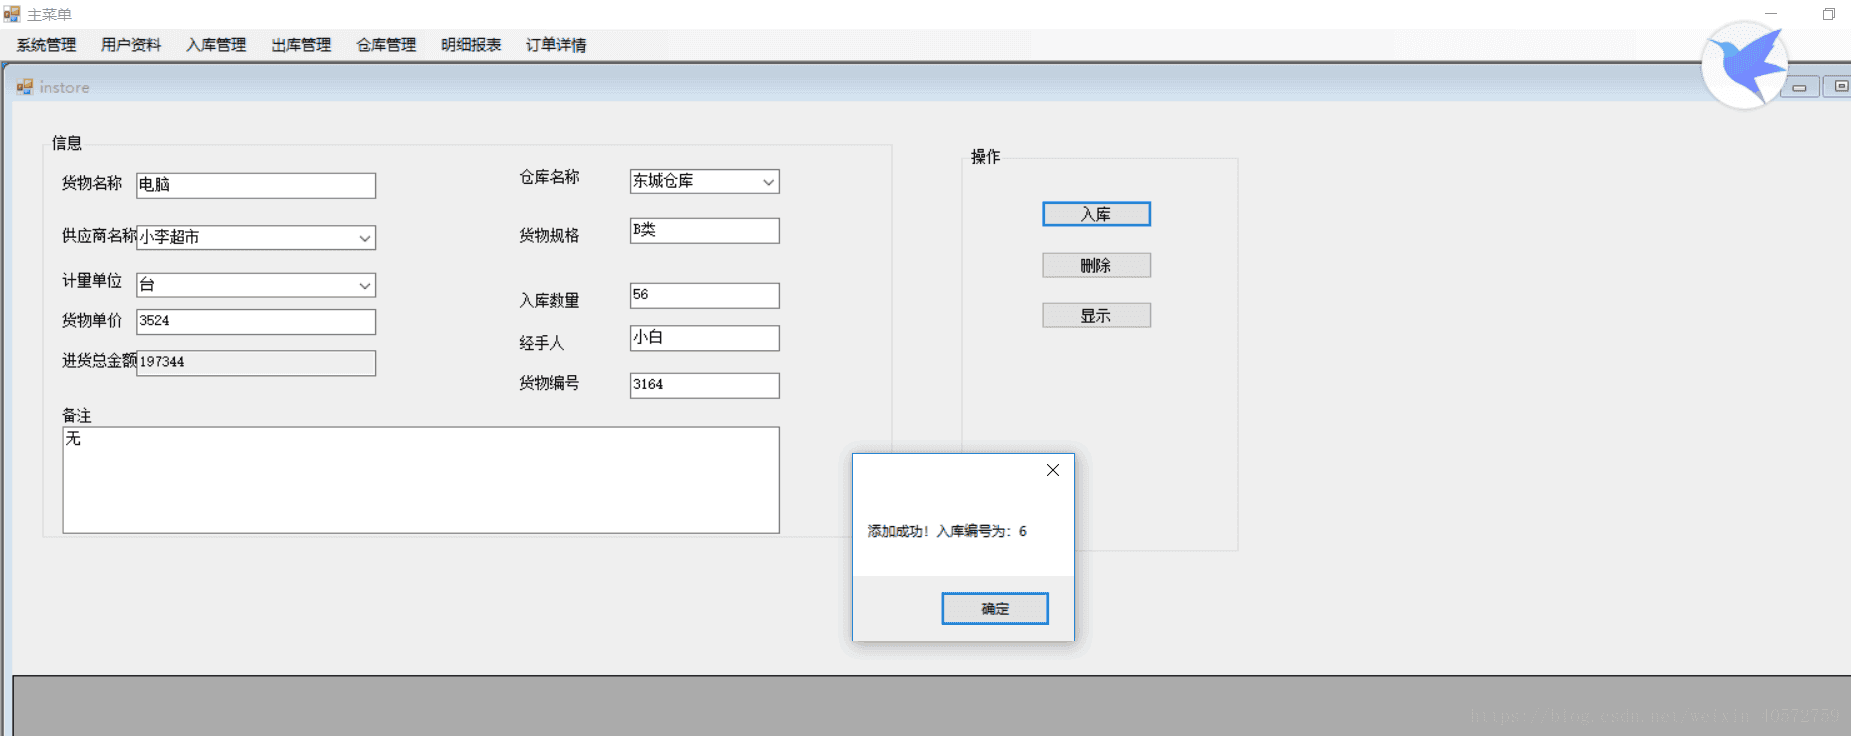Click inside the 备注 text area
The image size is (1851, 736).
click(x=421, y=480)
